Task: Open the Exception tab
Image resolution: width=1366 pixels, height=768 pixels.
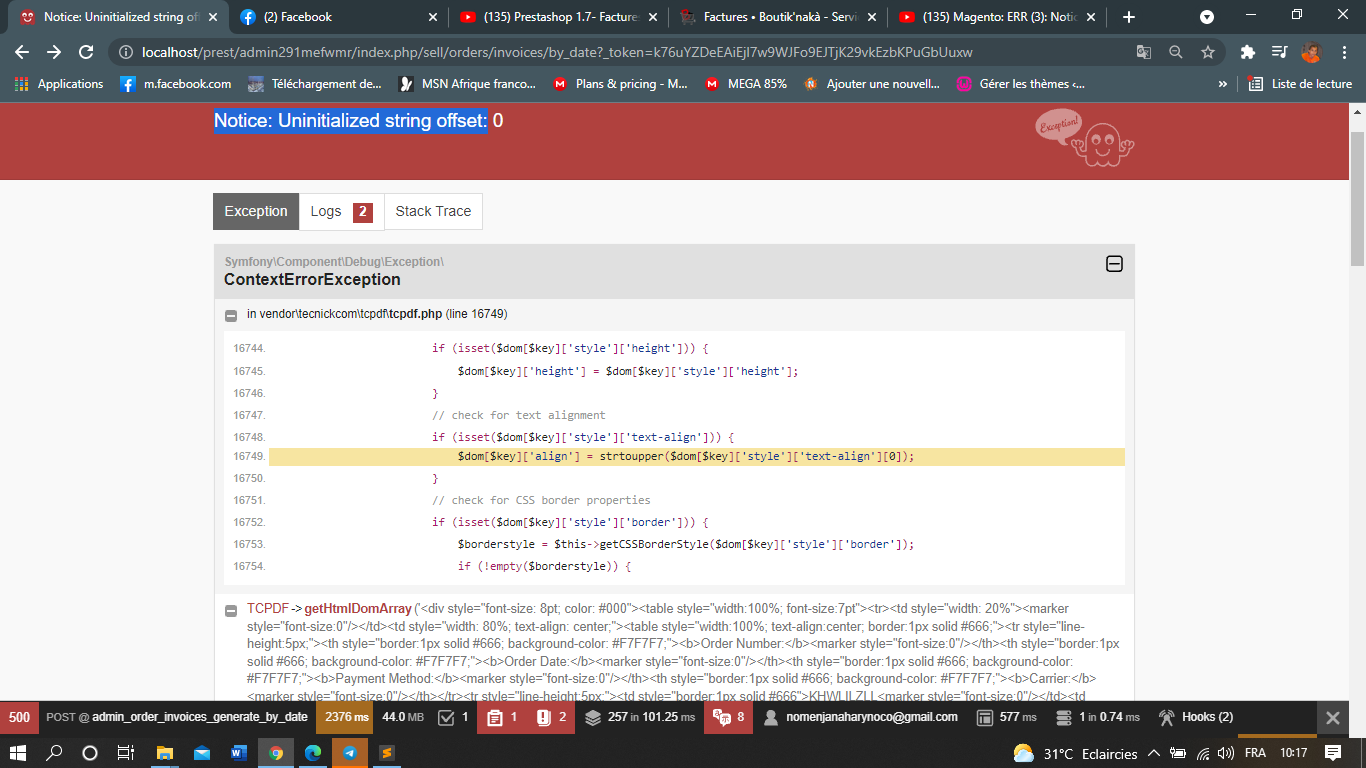Action: pos(256,211)
